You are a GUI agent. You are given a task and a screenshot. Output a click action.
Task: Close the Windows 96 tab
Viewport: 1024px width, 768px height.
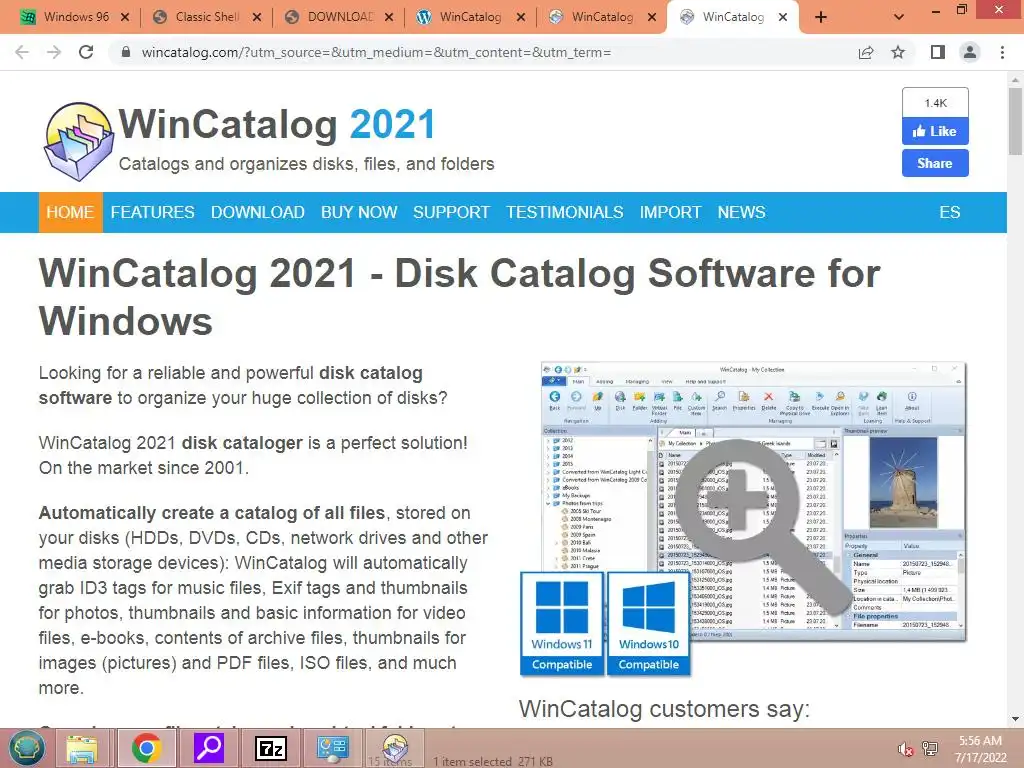point(125,17)
